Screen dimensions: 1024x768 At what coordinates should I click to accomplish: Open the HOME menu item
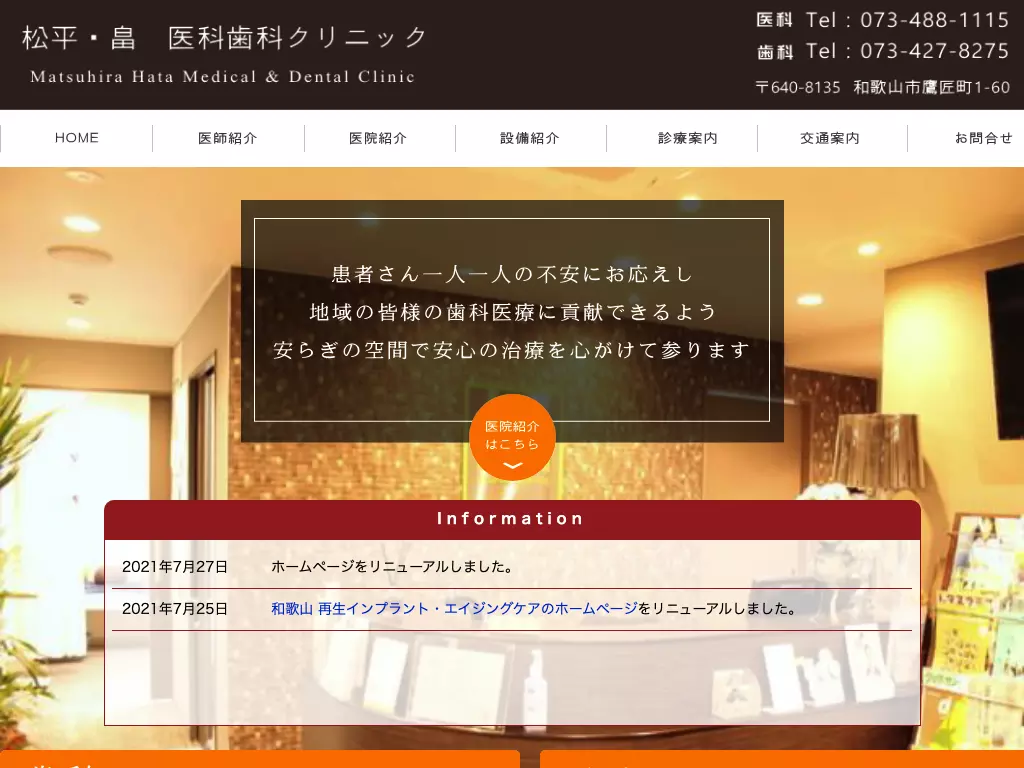76,138
